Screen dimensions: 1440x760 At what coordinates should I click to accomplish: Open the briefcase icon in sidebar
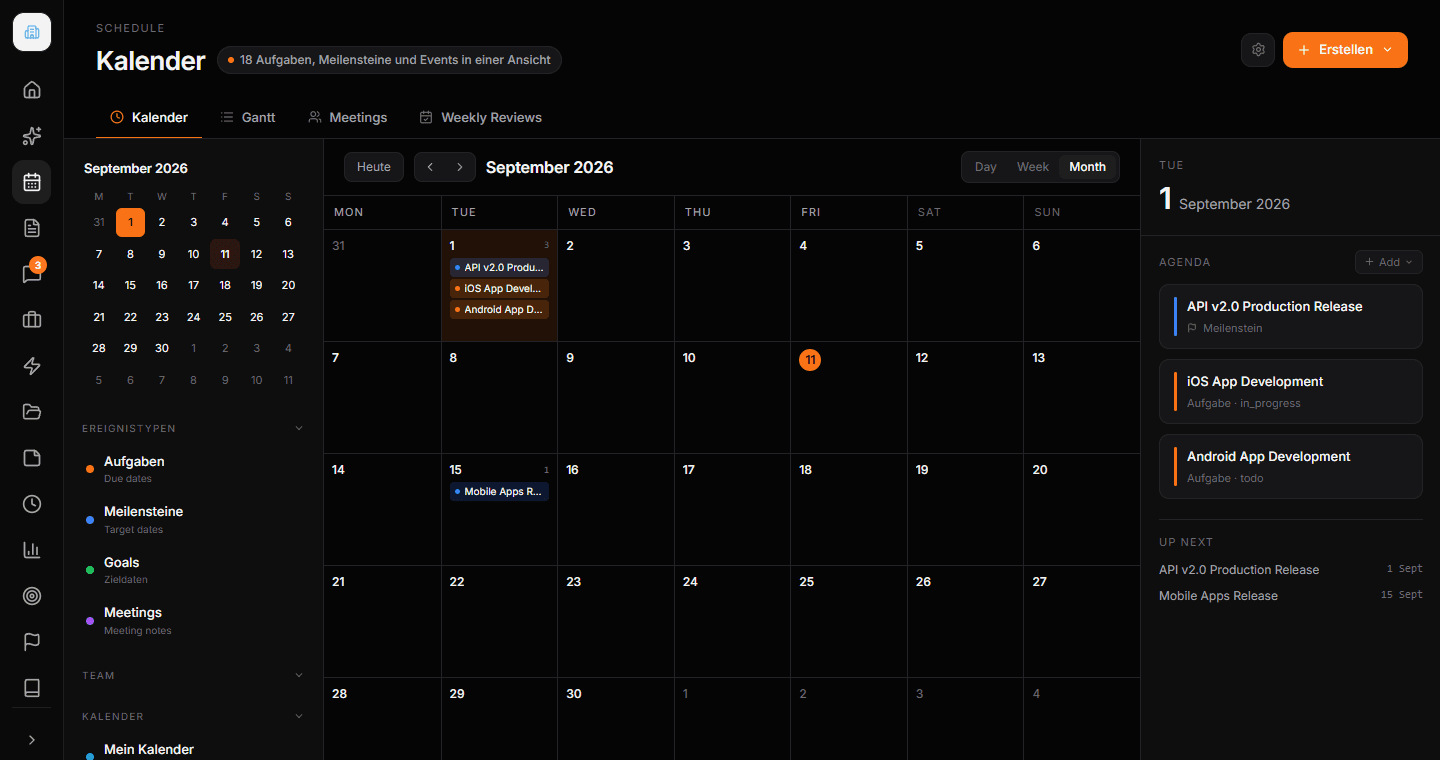tap(32, 320)
